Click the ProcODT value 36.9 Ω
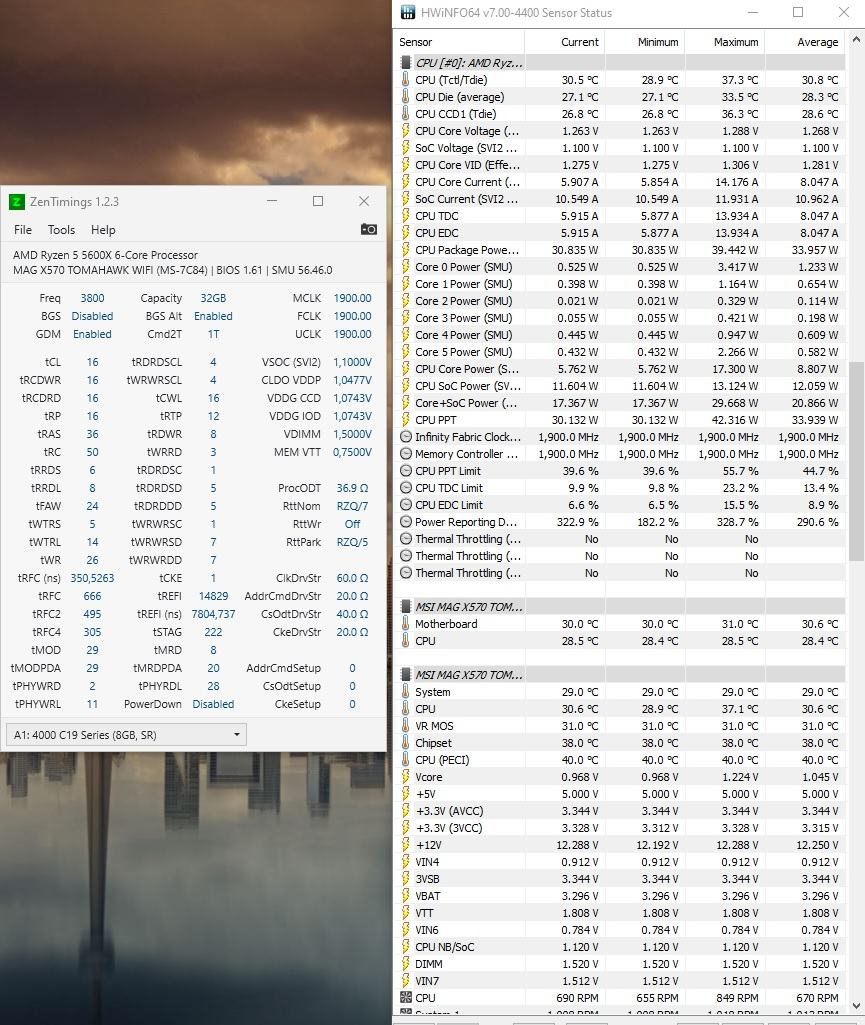The width and height of the screenshot is (865, 1025). tap(352, 488)
